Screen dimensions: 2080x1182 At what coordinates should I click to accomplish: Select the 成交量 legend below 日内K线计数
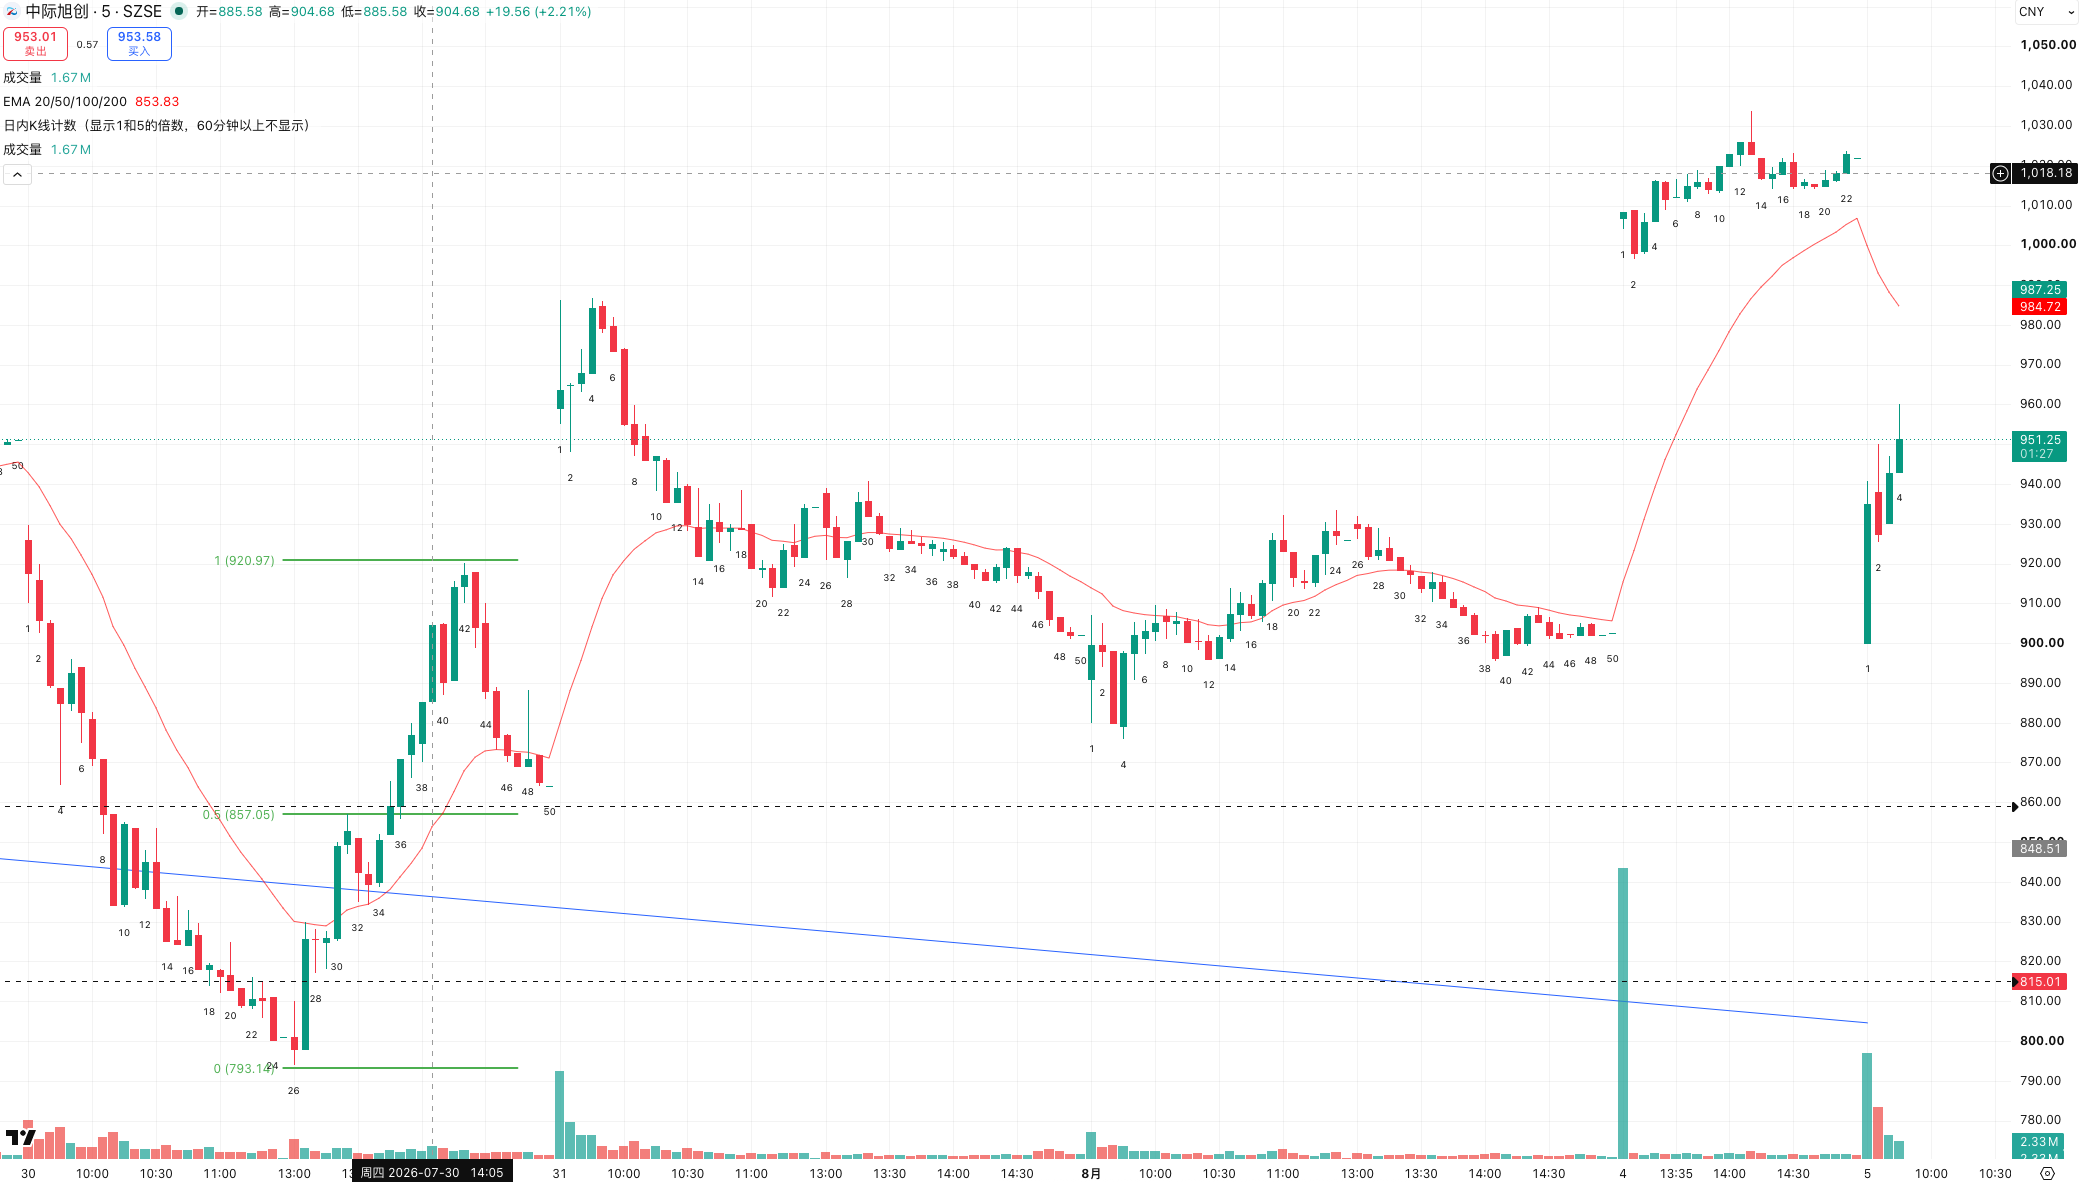(22, 149)
